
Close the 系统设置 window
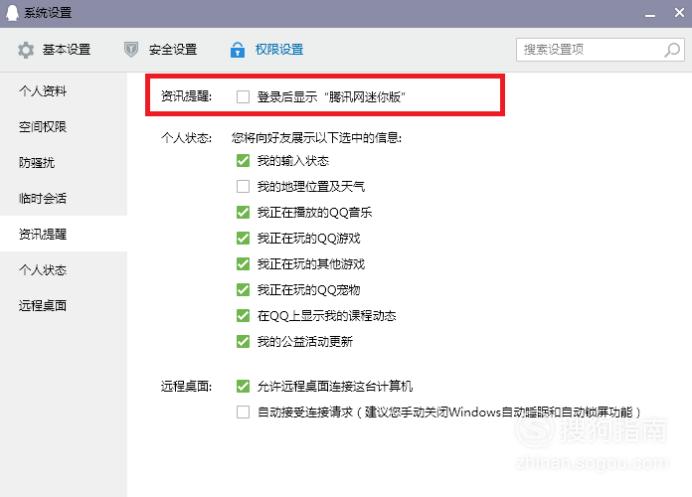679,12
